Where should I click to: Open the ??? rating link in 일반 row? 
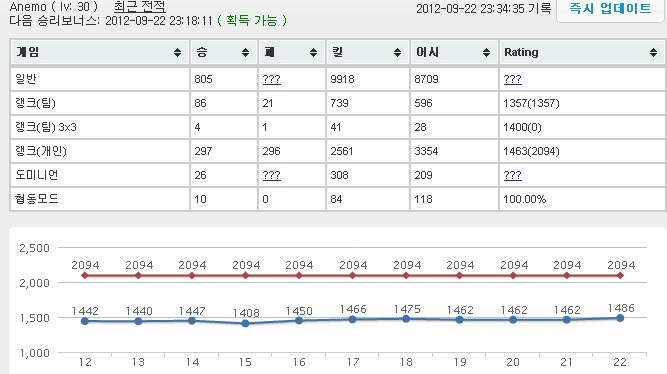tap(512, 79)
